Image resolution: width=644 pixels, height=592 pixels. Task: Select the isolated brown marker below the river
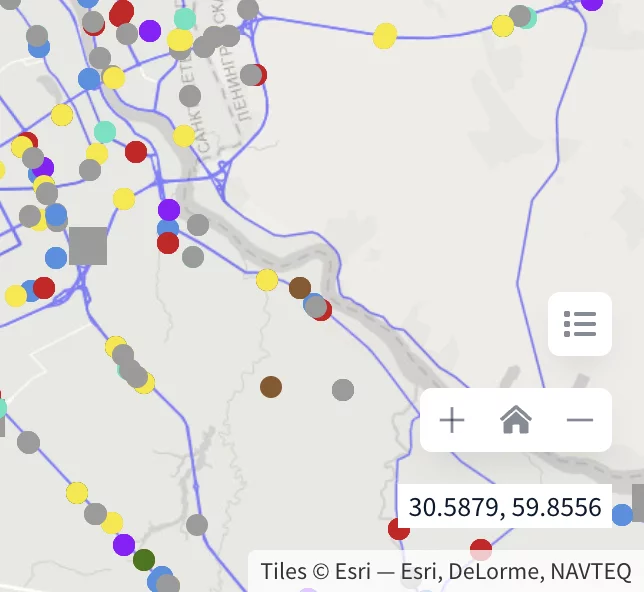[271, 387]
